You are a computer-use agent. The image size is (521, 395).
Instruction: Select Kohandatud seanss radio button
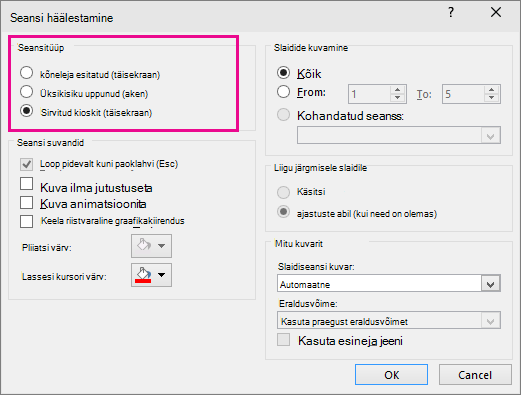point(283,115)
